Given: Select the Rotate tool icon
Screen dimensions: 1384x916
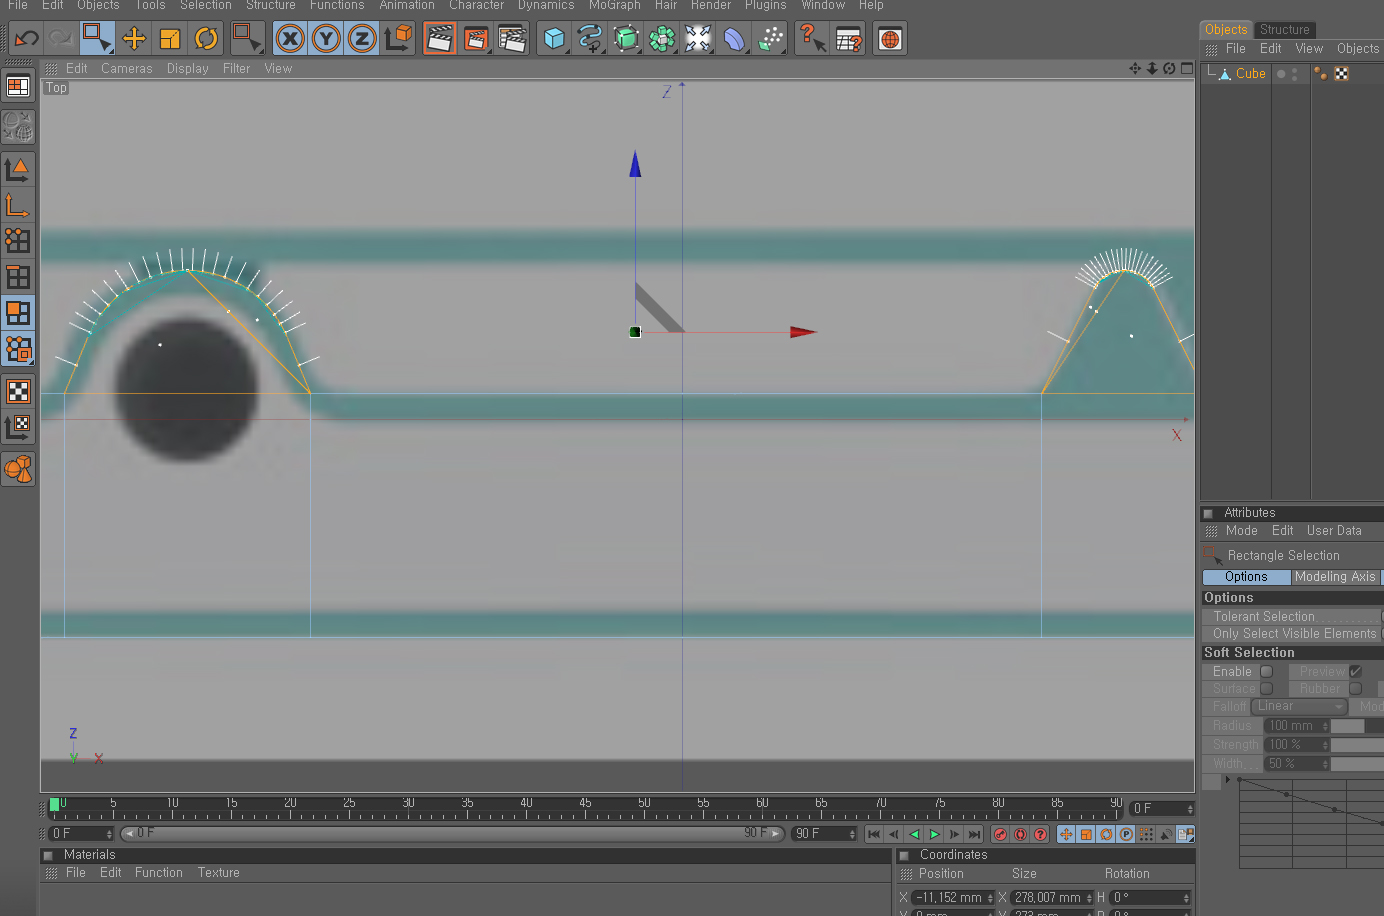Looking at the screenshot, I should tap(206, 39).
